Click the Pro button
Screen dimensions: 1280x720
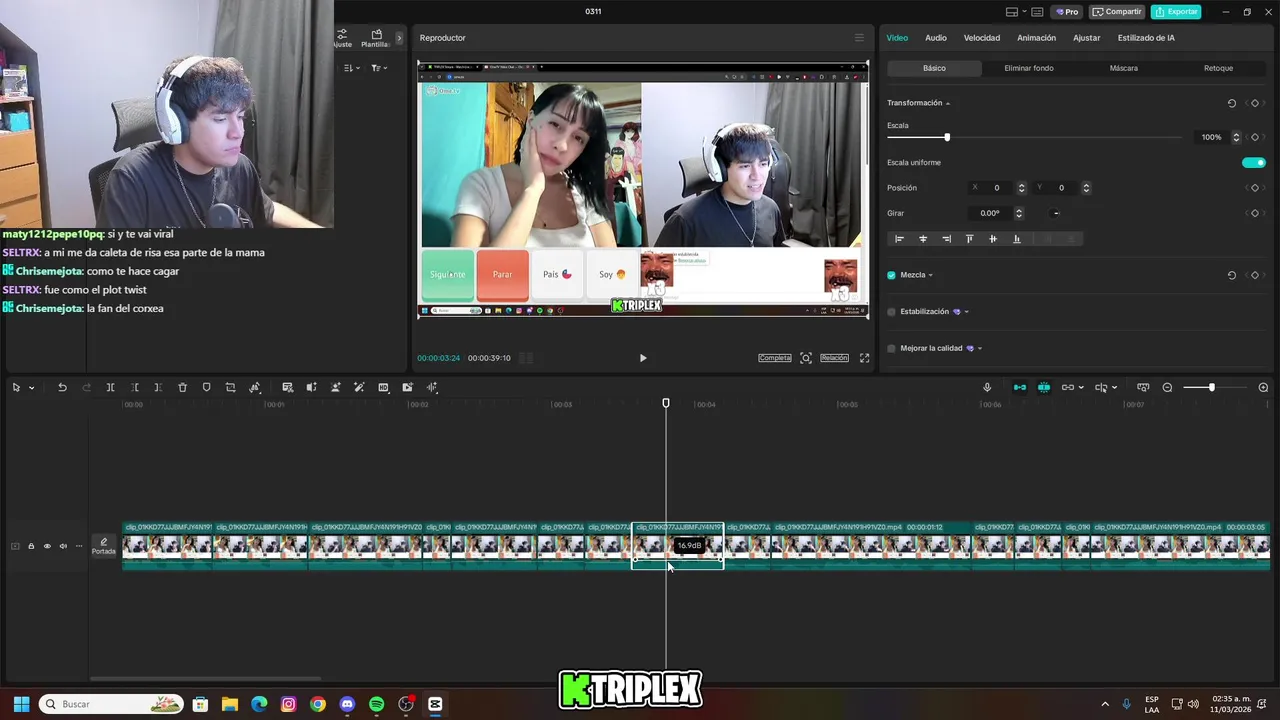tap(1066, 12)
